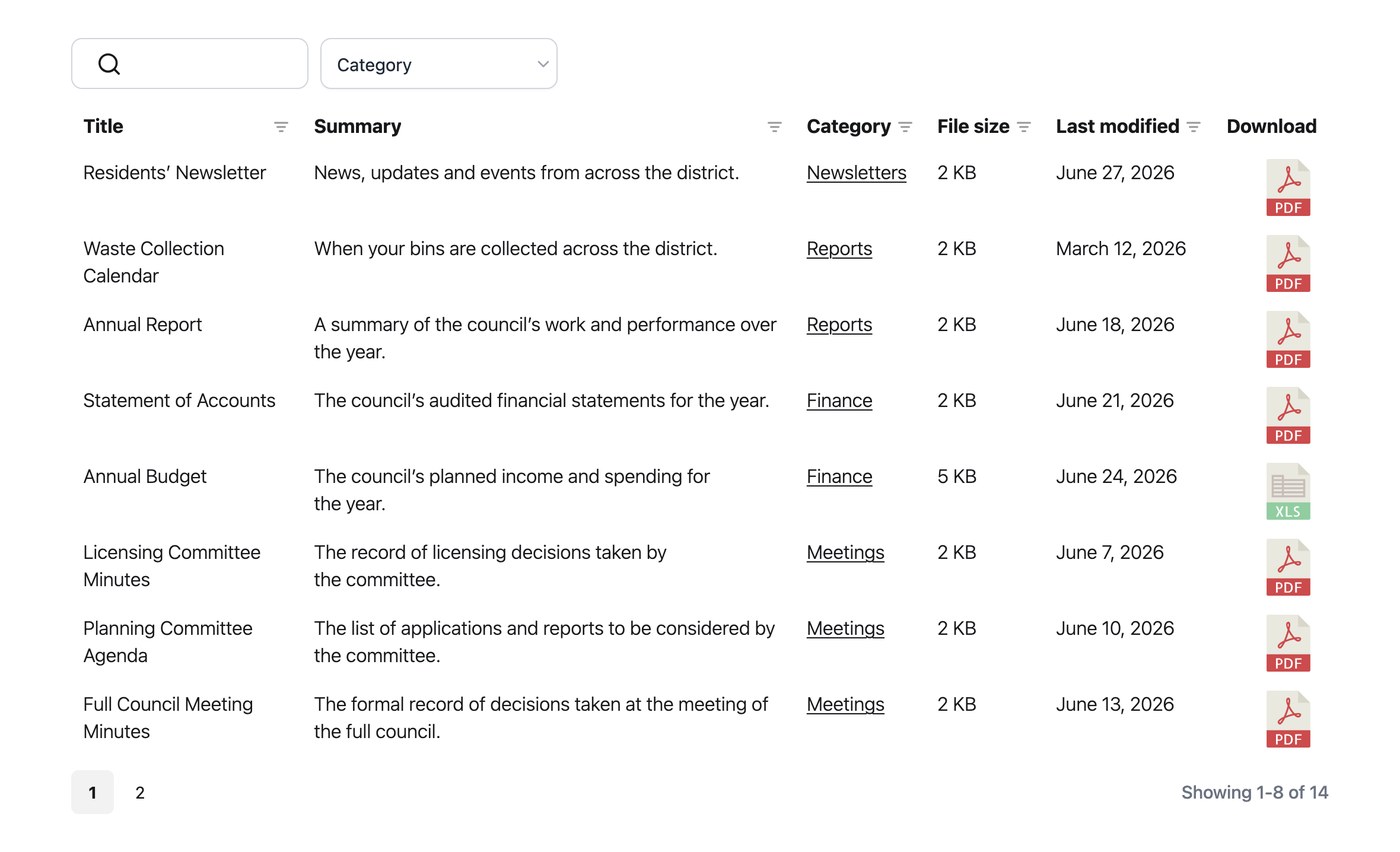Select the Annual Budget title
Image resolution: width=1400 pixels, height=852 pixels.
coord(145,477)
